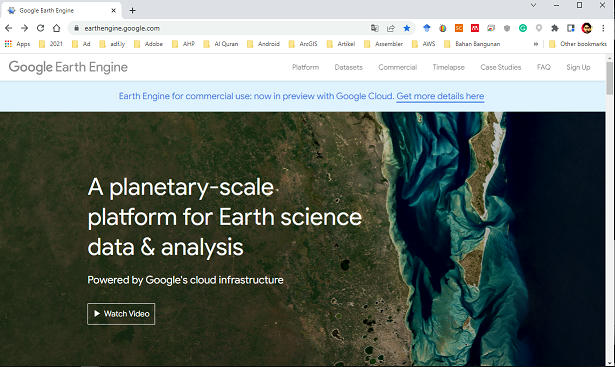Open the Apps shortcut in bookmarks bar
The image size is (615, 367).
(17, 44)
